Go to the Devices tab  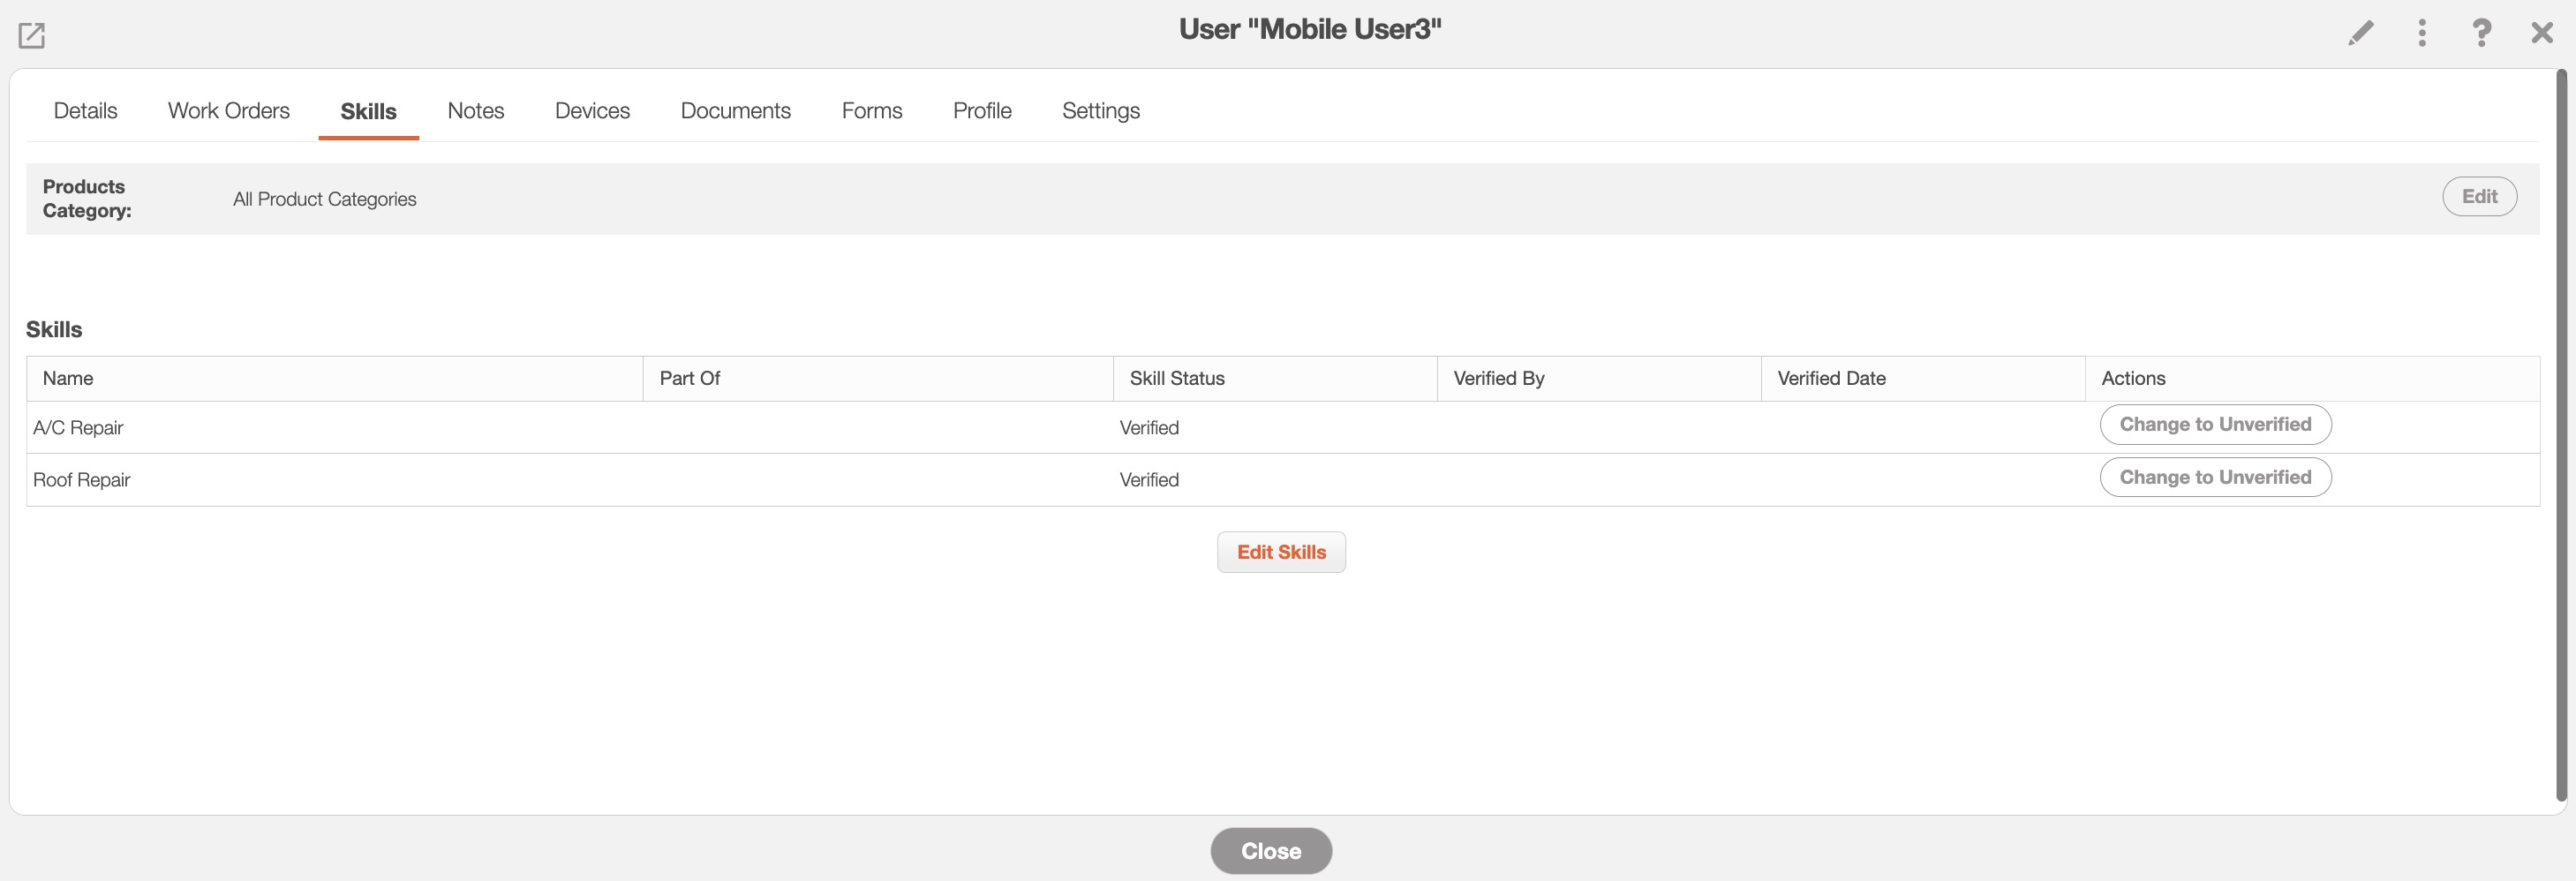pos(592,111)
